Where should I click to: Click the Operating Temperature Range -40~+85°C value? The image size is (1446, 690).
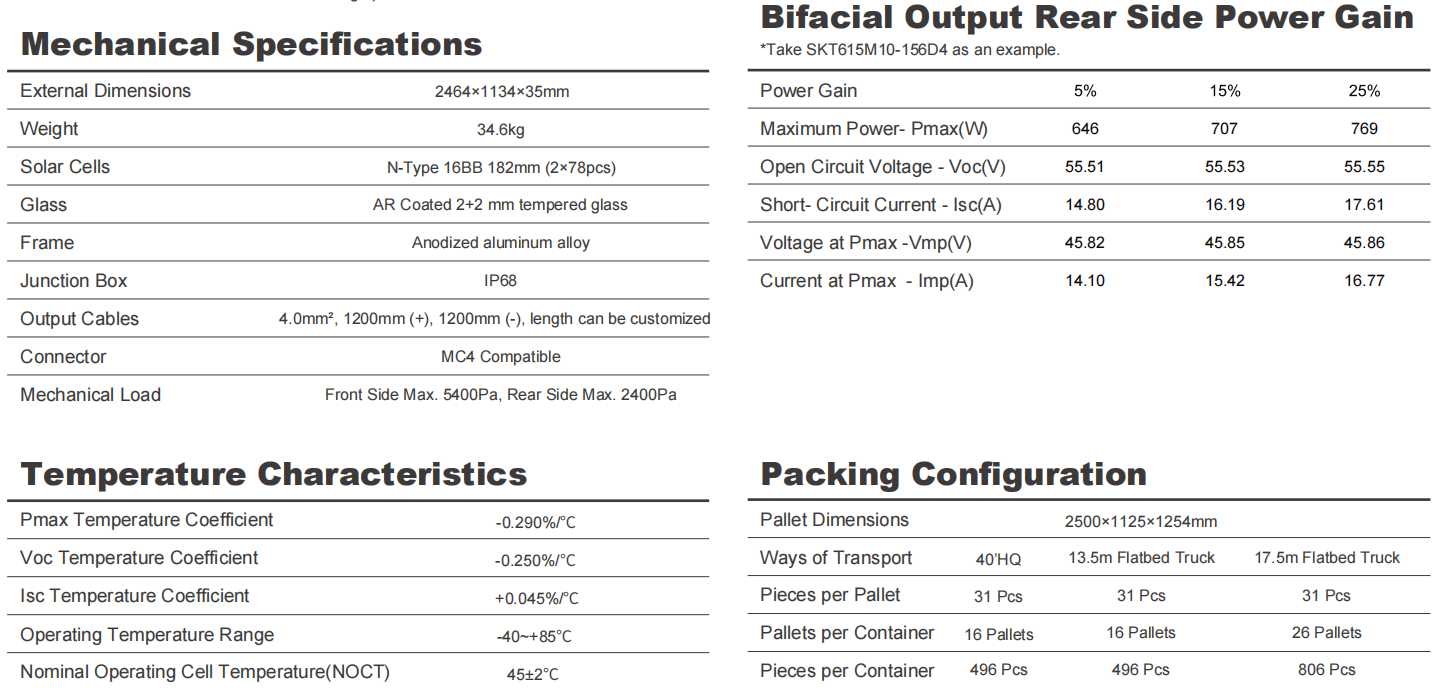click(x=534, y=636)
